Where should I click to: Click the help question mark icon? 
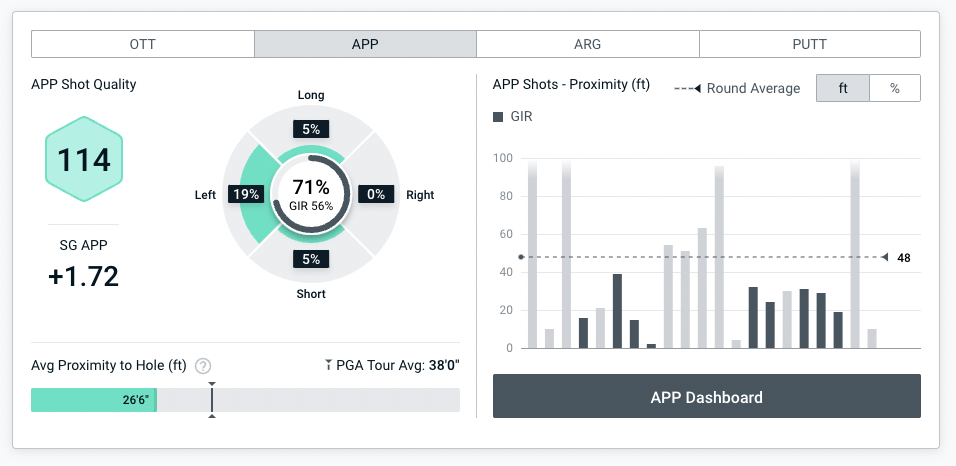203,366
